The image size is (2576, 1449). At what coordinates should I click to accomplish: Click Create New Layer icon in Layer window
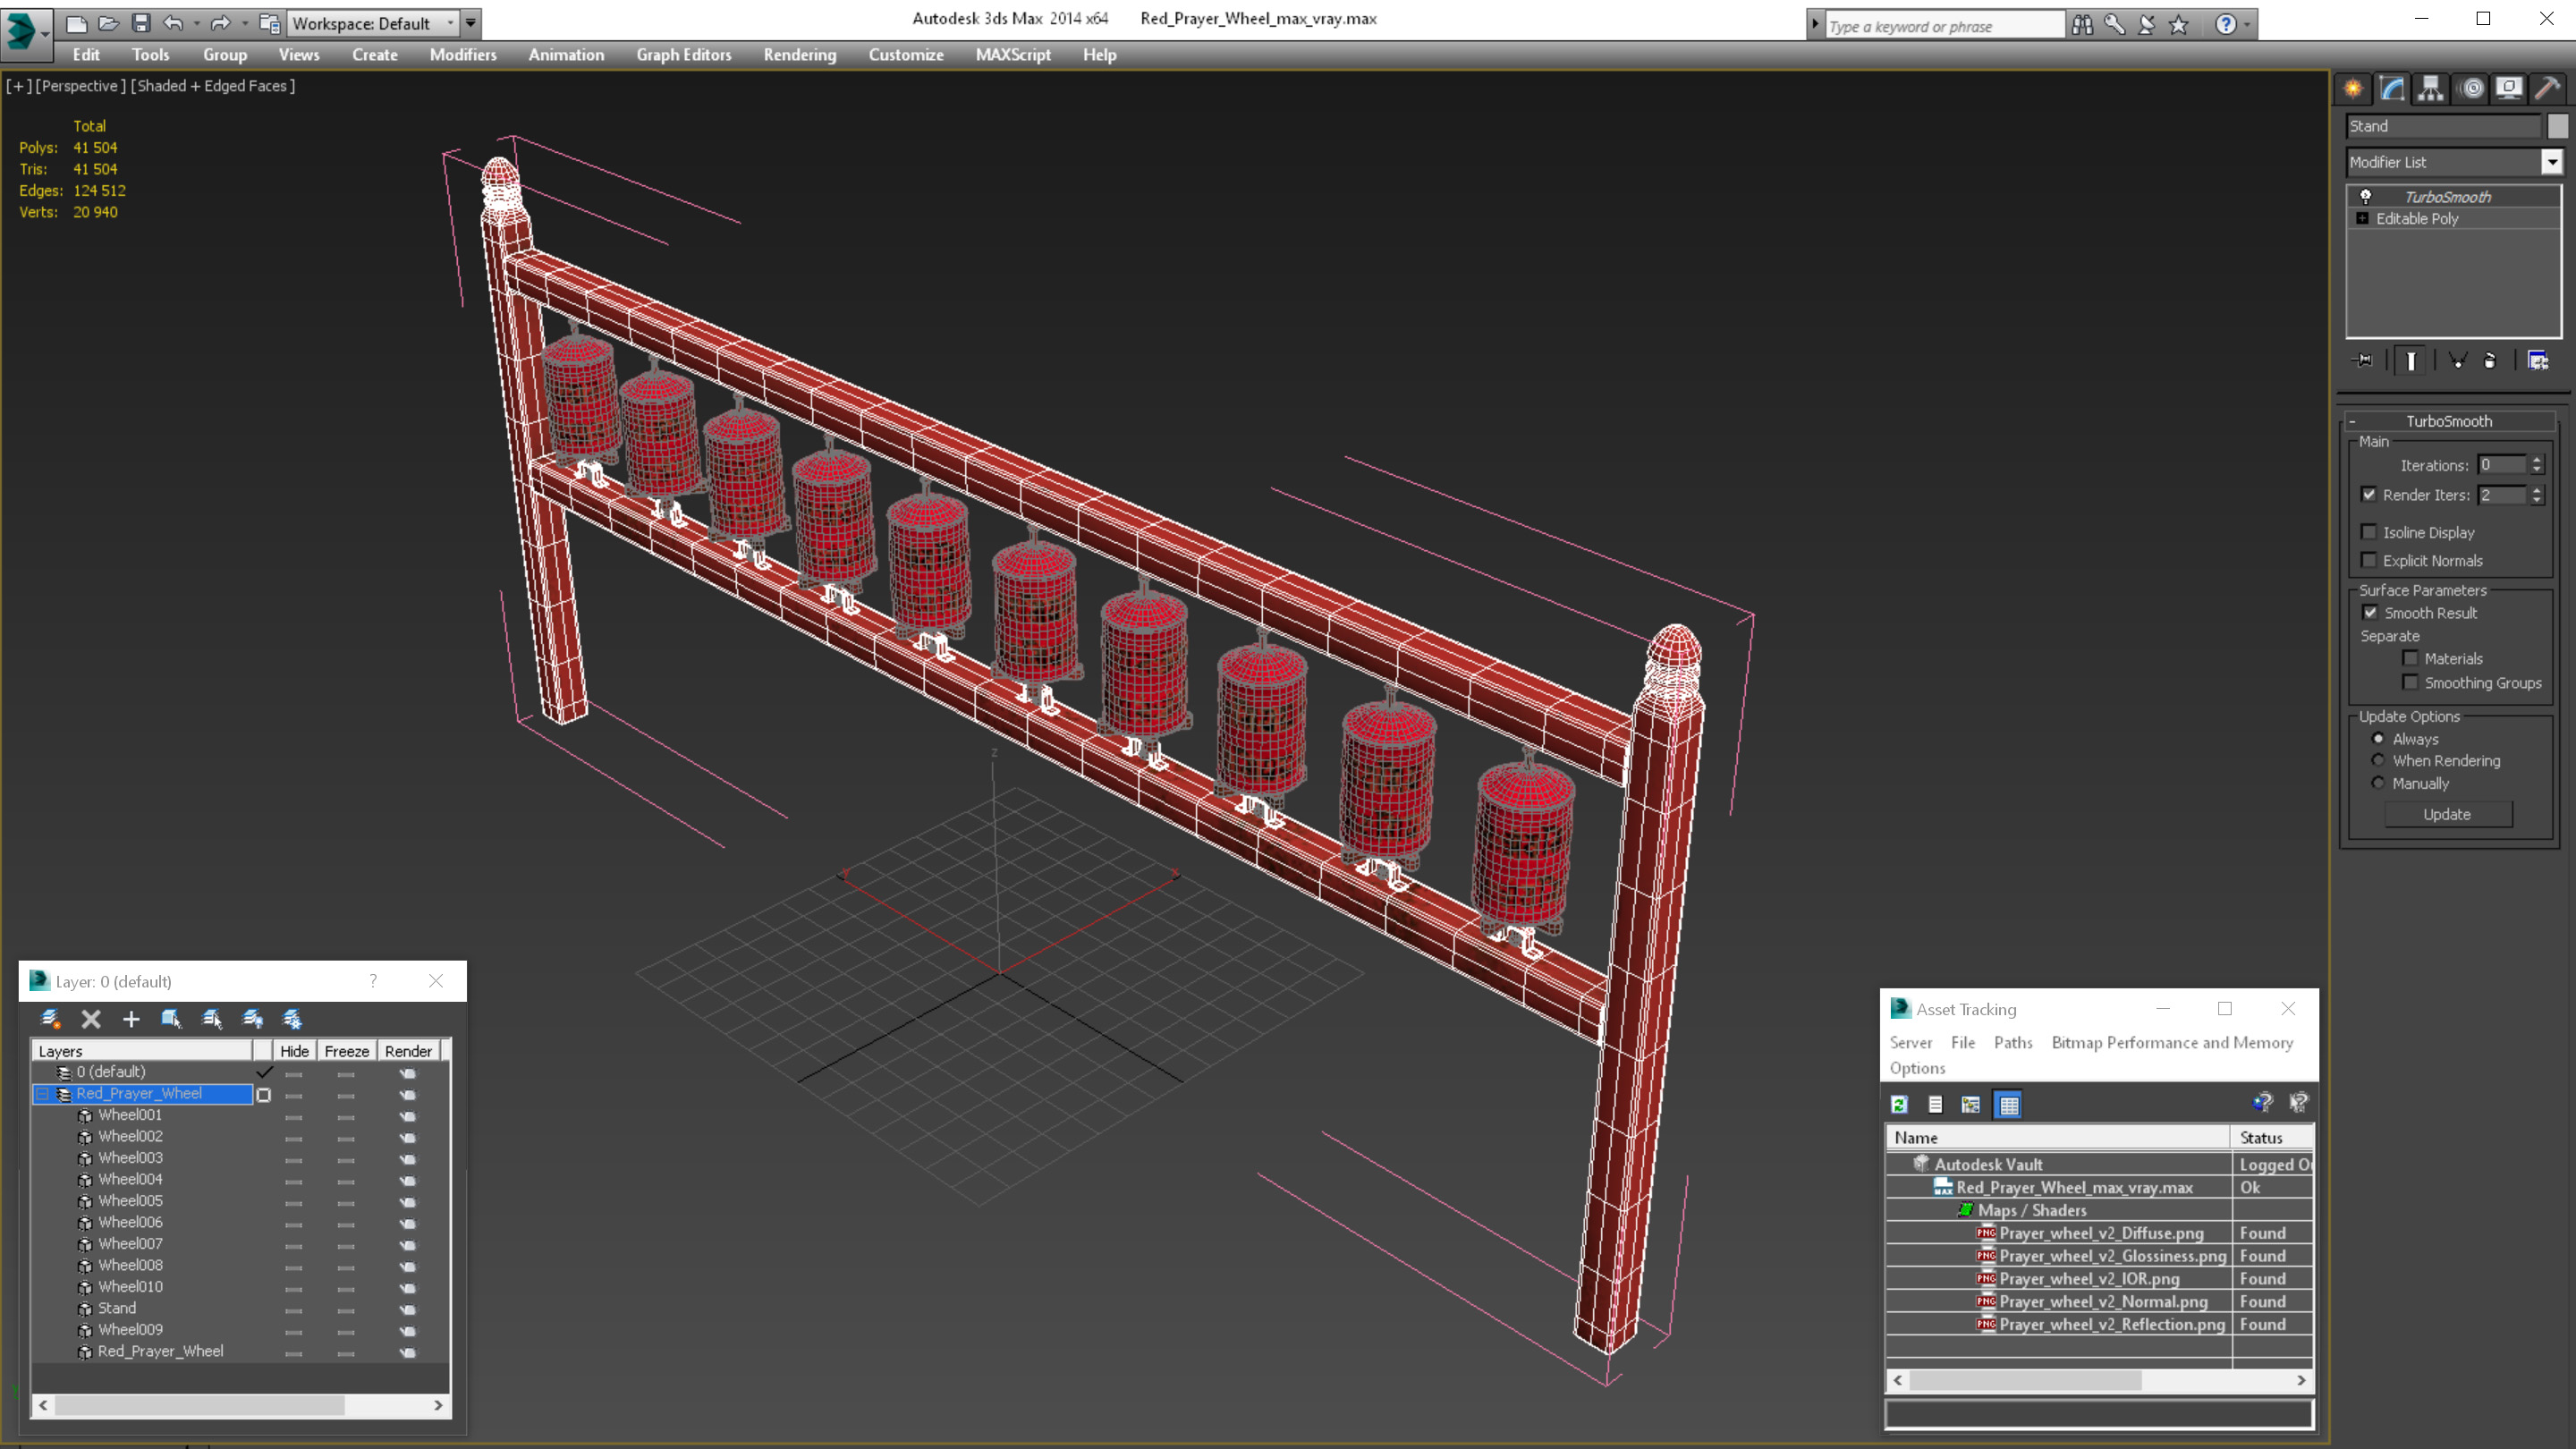pos(50,1019)
